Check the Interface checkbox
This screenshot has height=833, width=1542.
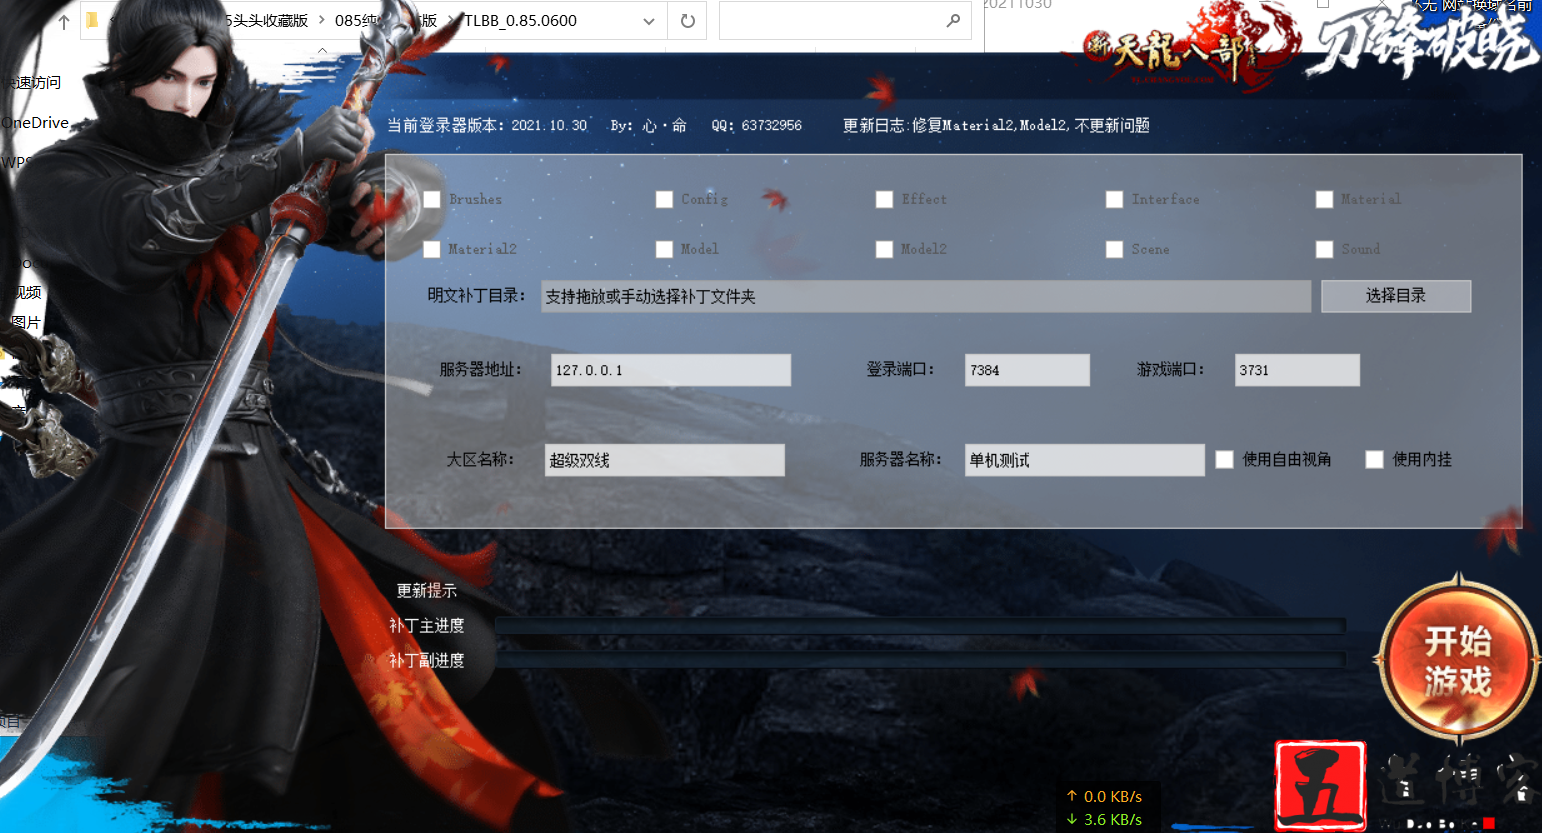(1114, 199)
